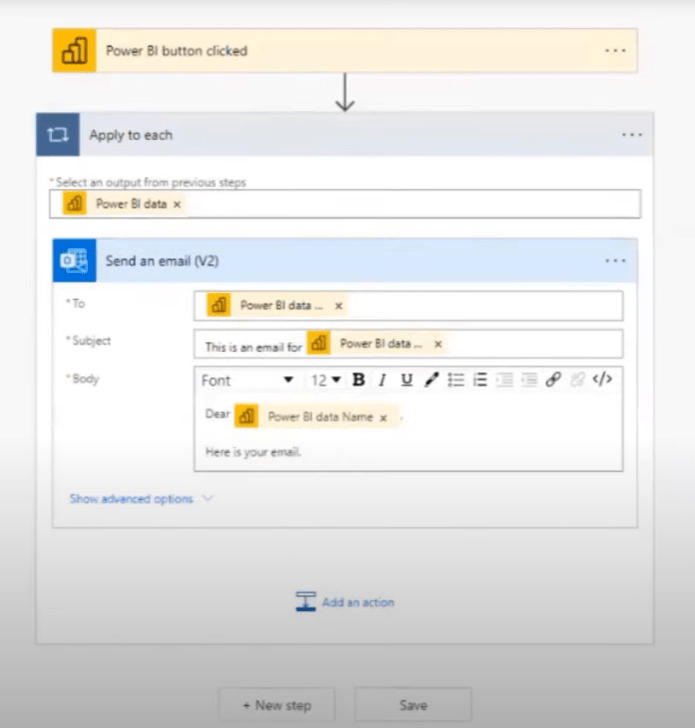Collapse the Apply to each header
695x728 pixels.
pos(344,135)
